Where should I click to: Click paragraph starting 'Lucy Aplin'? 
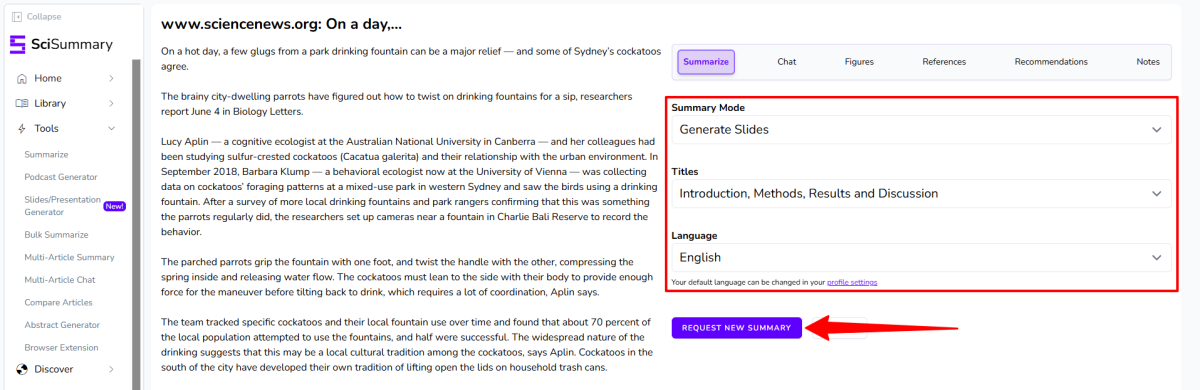[x=409, y=186]
